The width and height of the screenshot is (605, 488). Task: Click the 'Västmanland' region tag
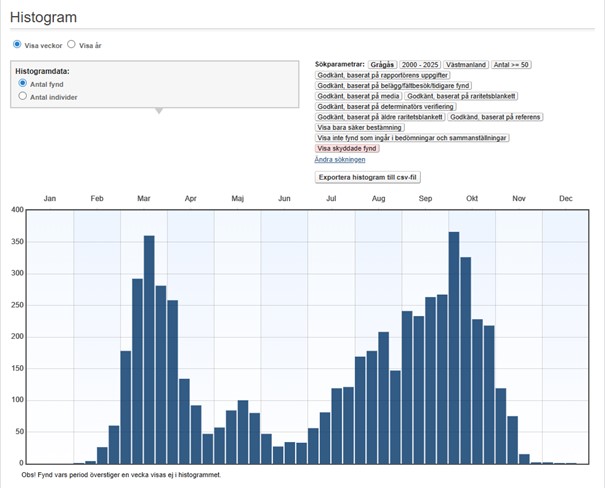coord(467,64)
